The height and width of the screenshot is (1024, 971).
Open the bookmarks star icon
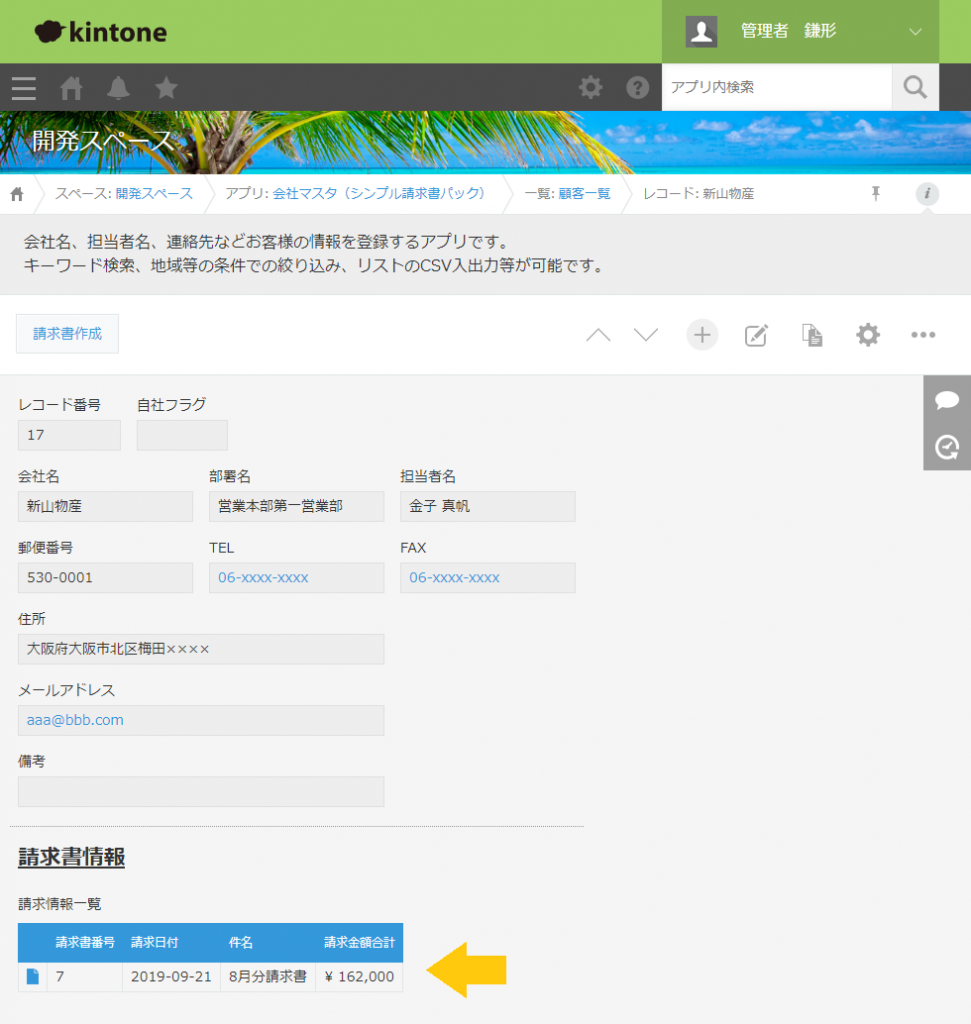coord(166,88)
